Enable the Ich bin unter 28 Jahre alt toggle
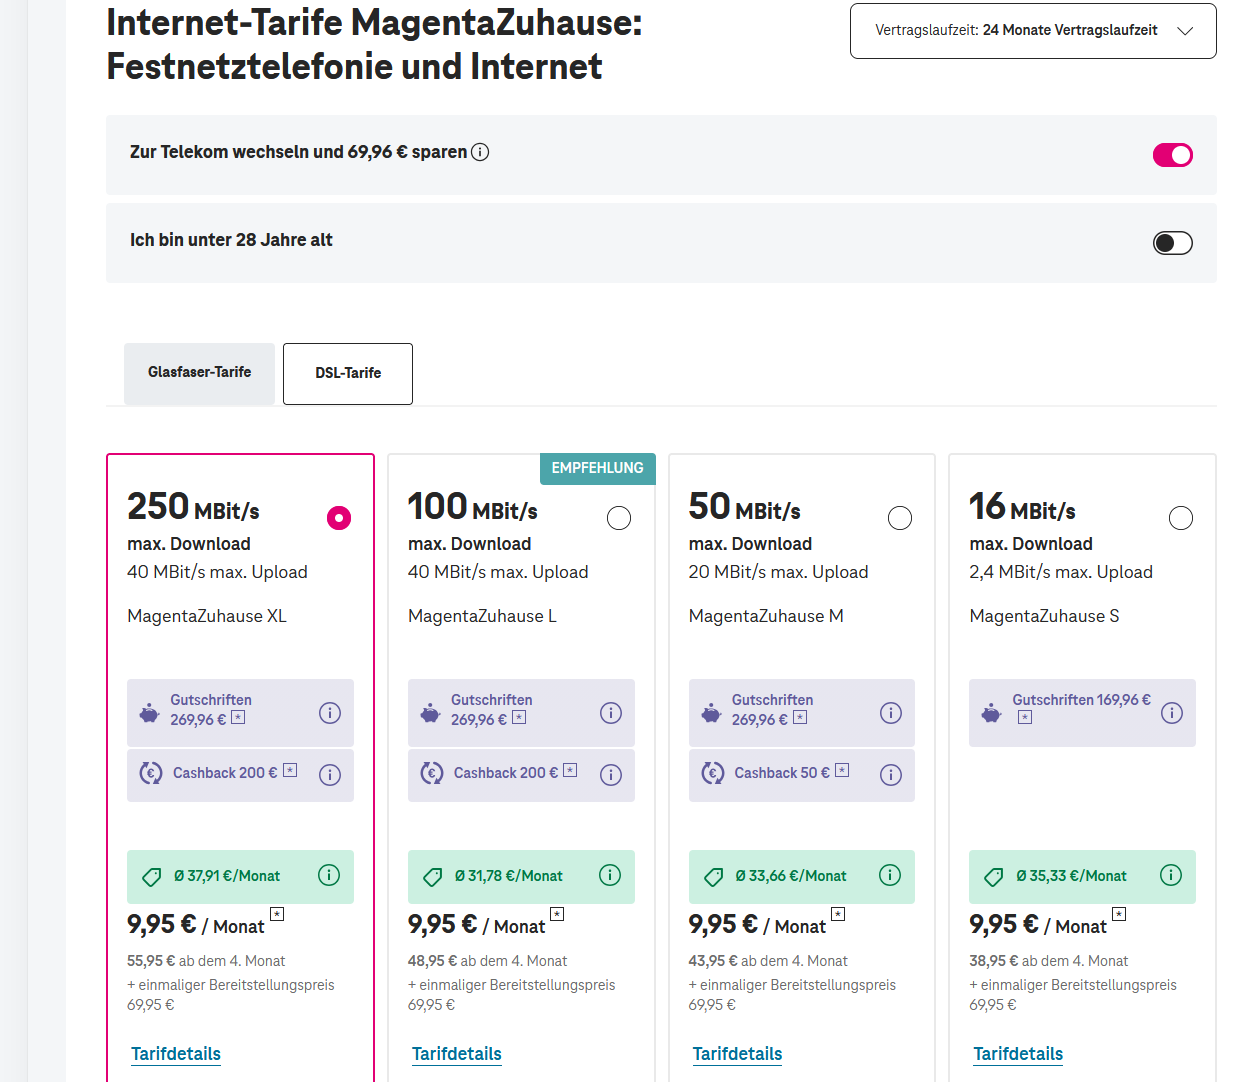Viewport: 1234px width, 1082px height. (1173, 243)
